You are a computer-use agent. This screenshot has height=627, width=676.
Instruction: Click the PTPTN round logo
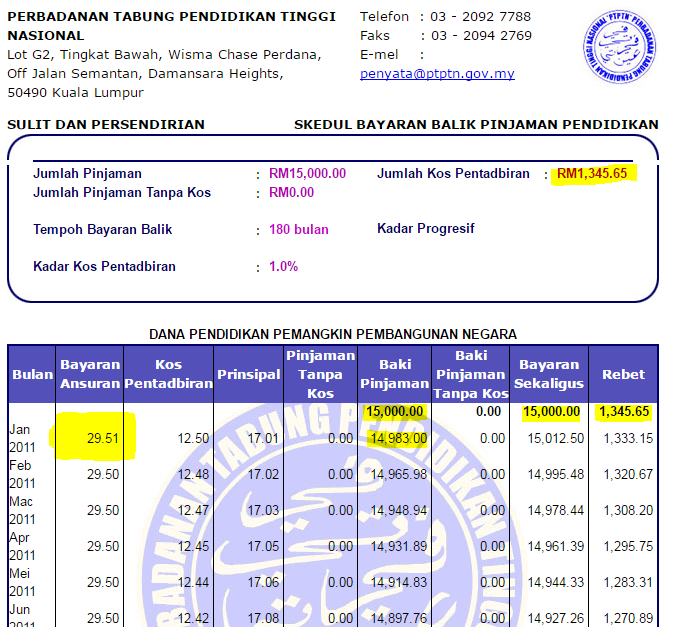point(620,47)
